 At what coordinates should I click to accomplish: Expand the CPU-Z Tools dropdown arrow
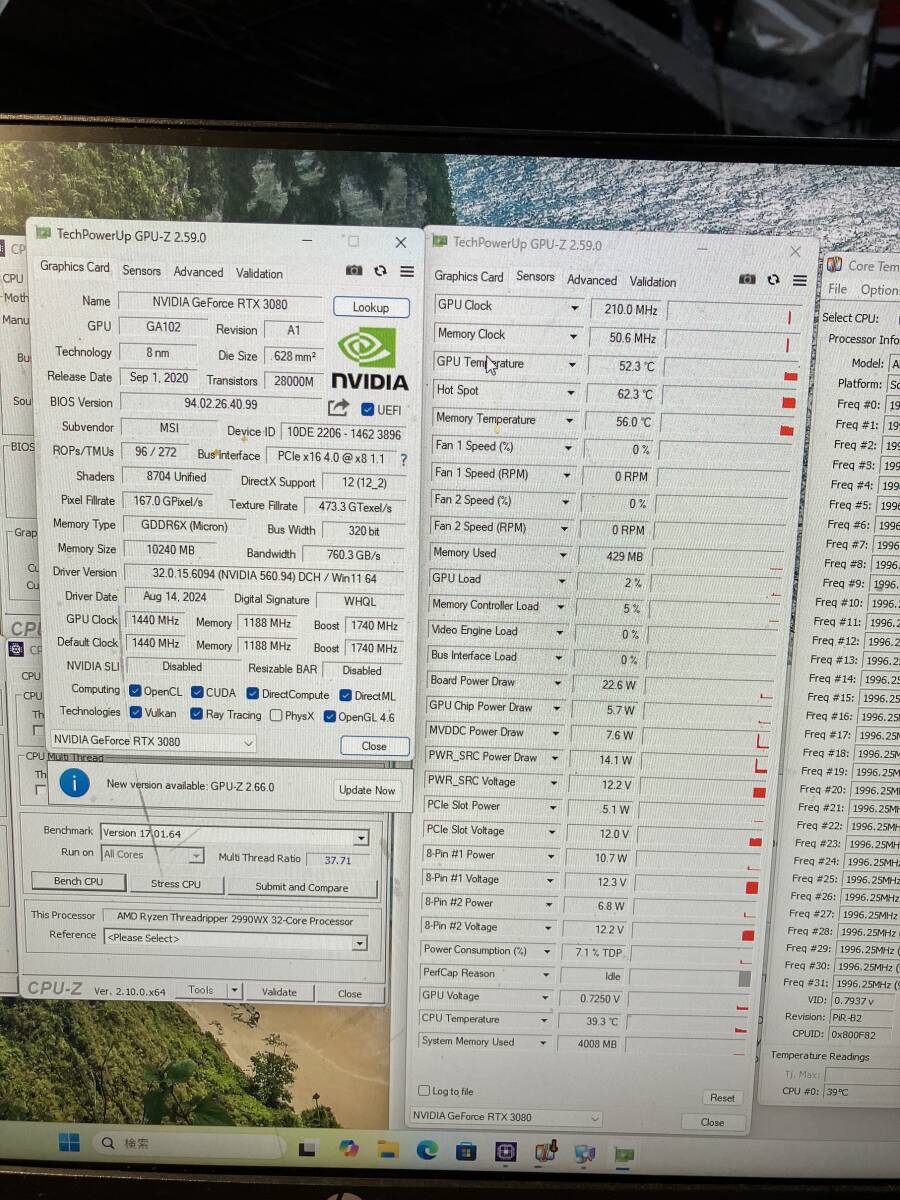click(x=234, y=990)
